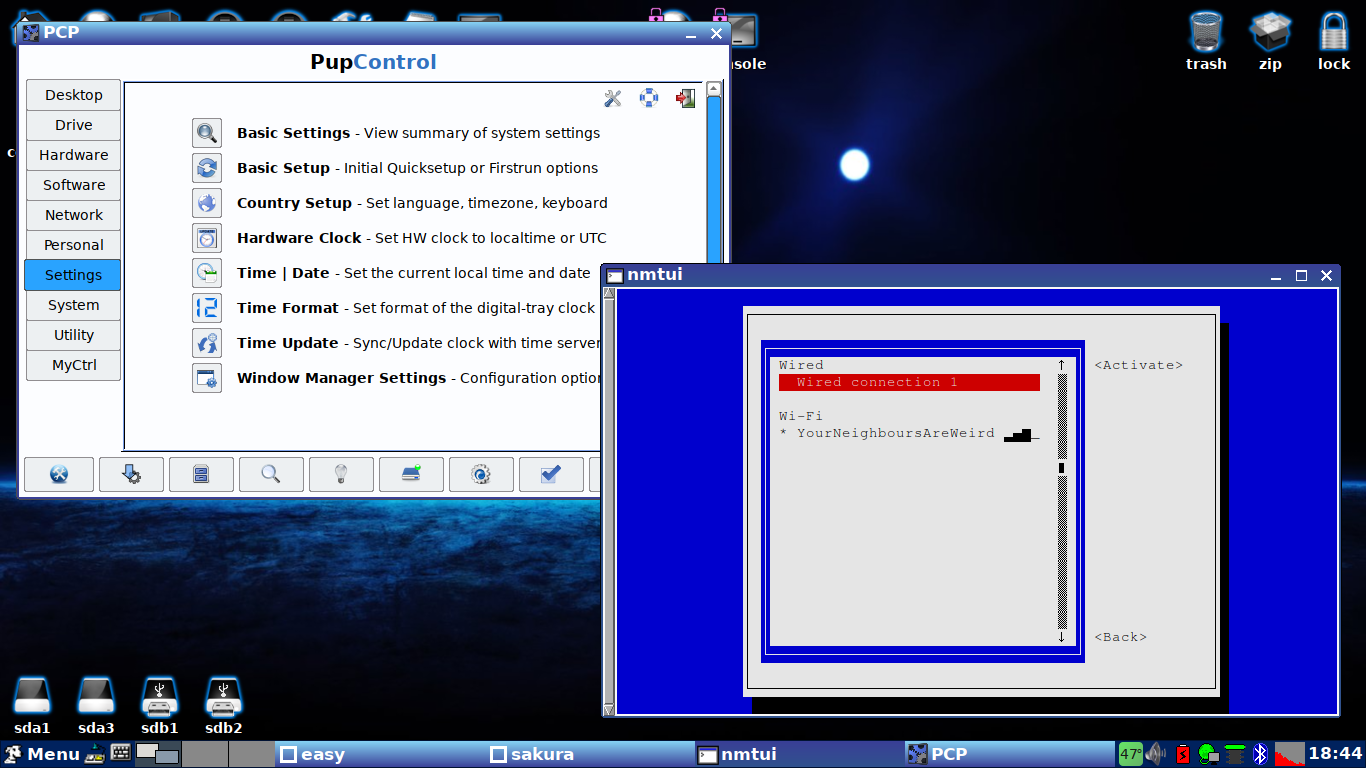Open the Menu button on the taskbar
Viewport: 1366px width, 768px height.
pyautogui.click(x=41, y=754)
